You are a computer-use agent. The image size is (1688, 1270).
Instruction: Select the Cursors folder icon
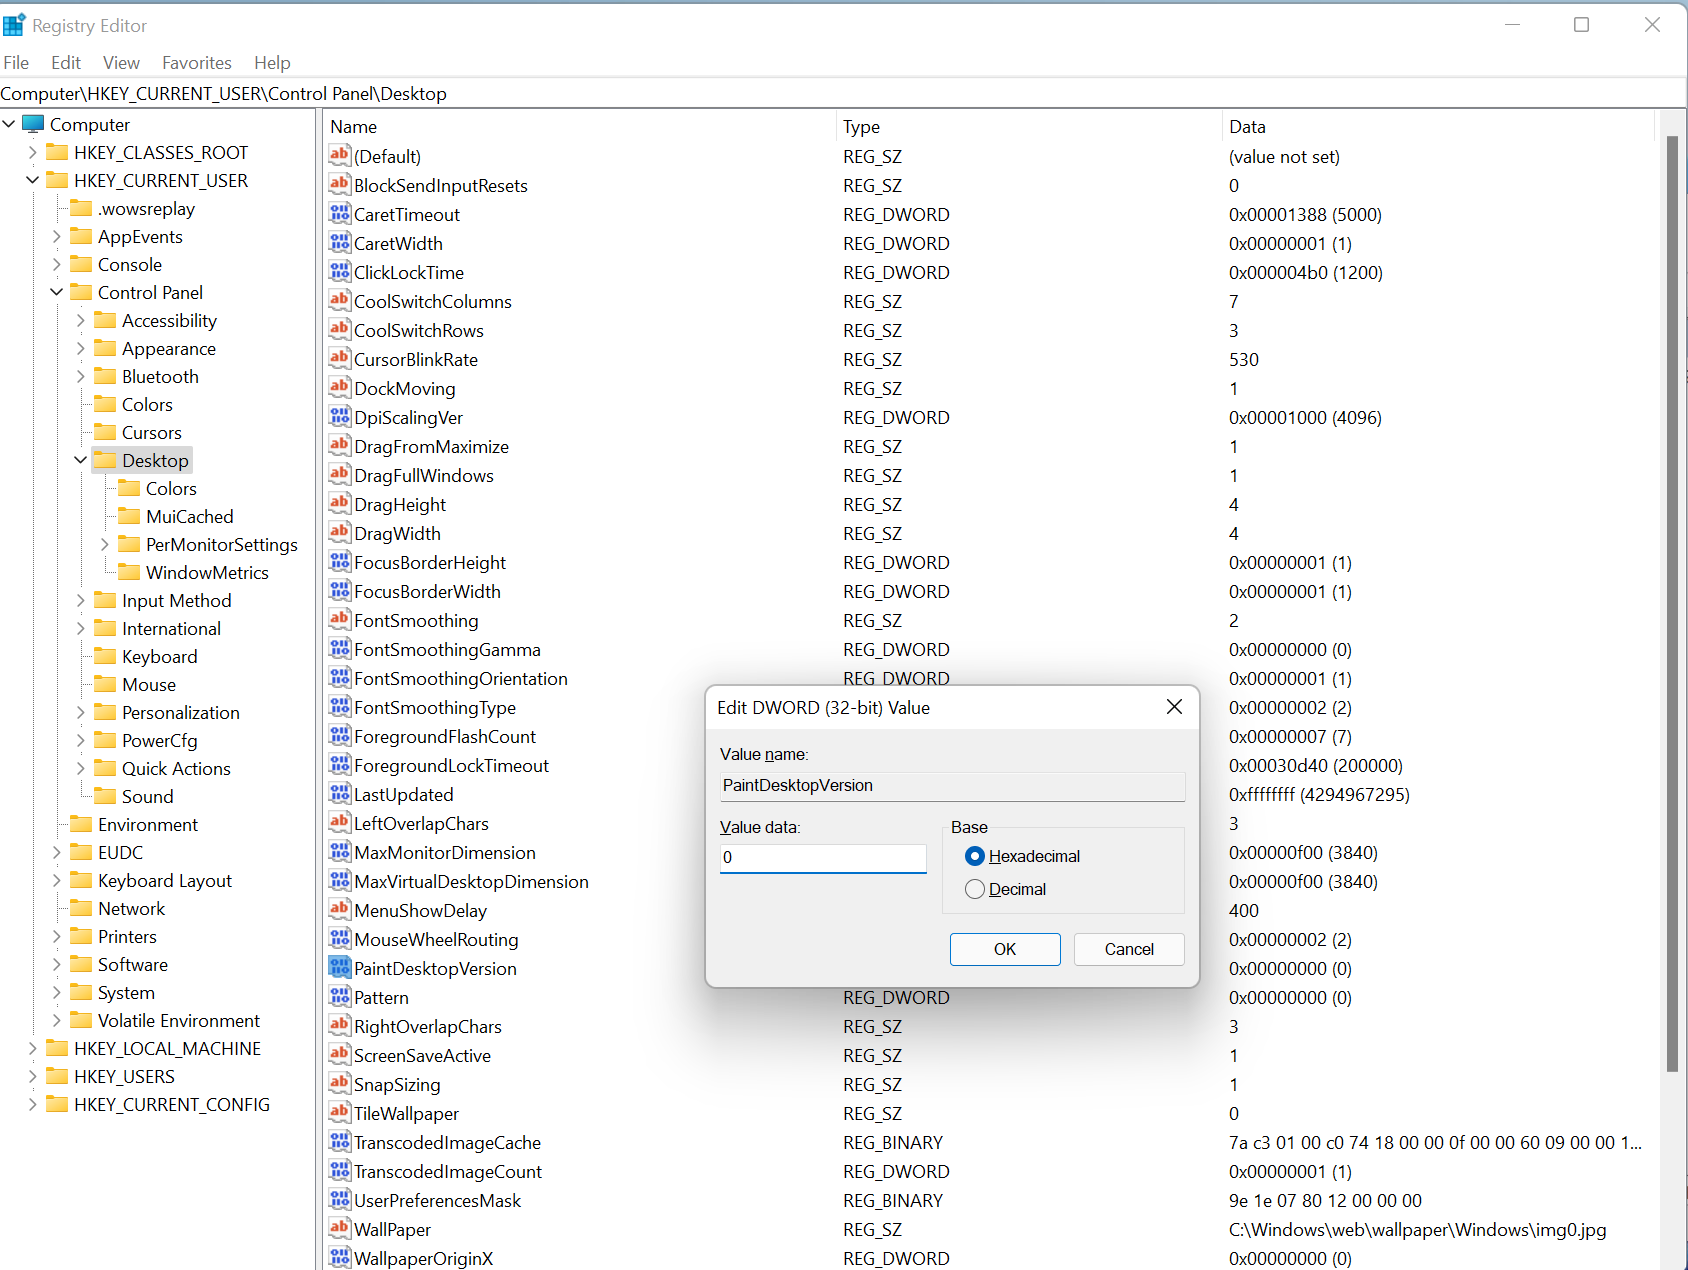105,432
